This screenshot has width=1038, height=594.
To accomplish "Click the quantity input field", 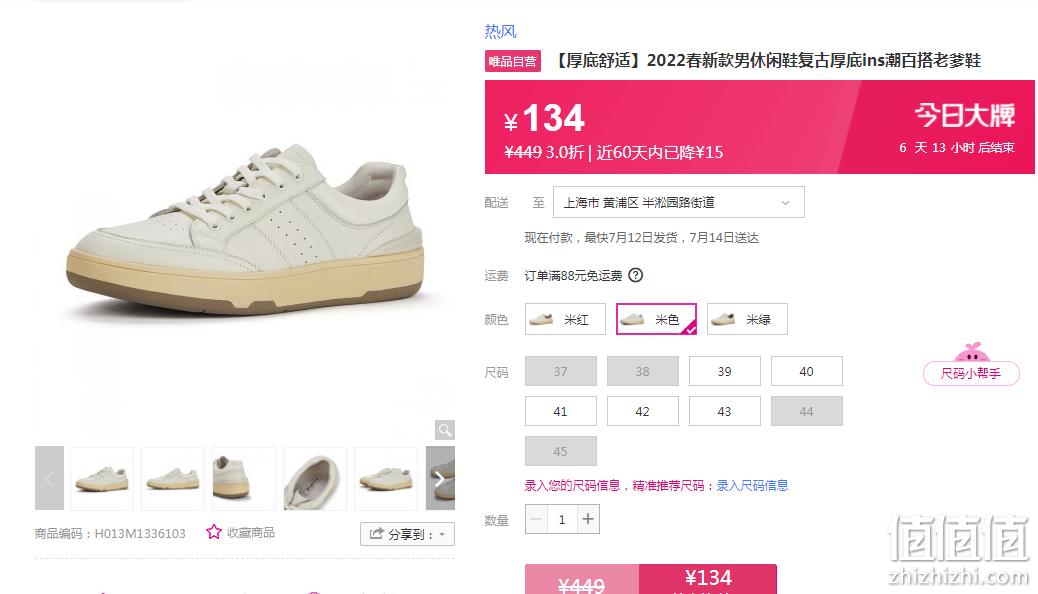I will 563,519.
